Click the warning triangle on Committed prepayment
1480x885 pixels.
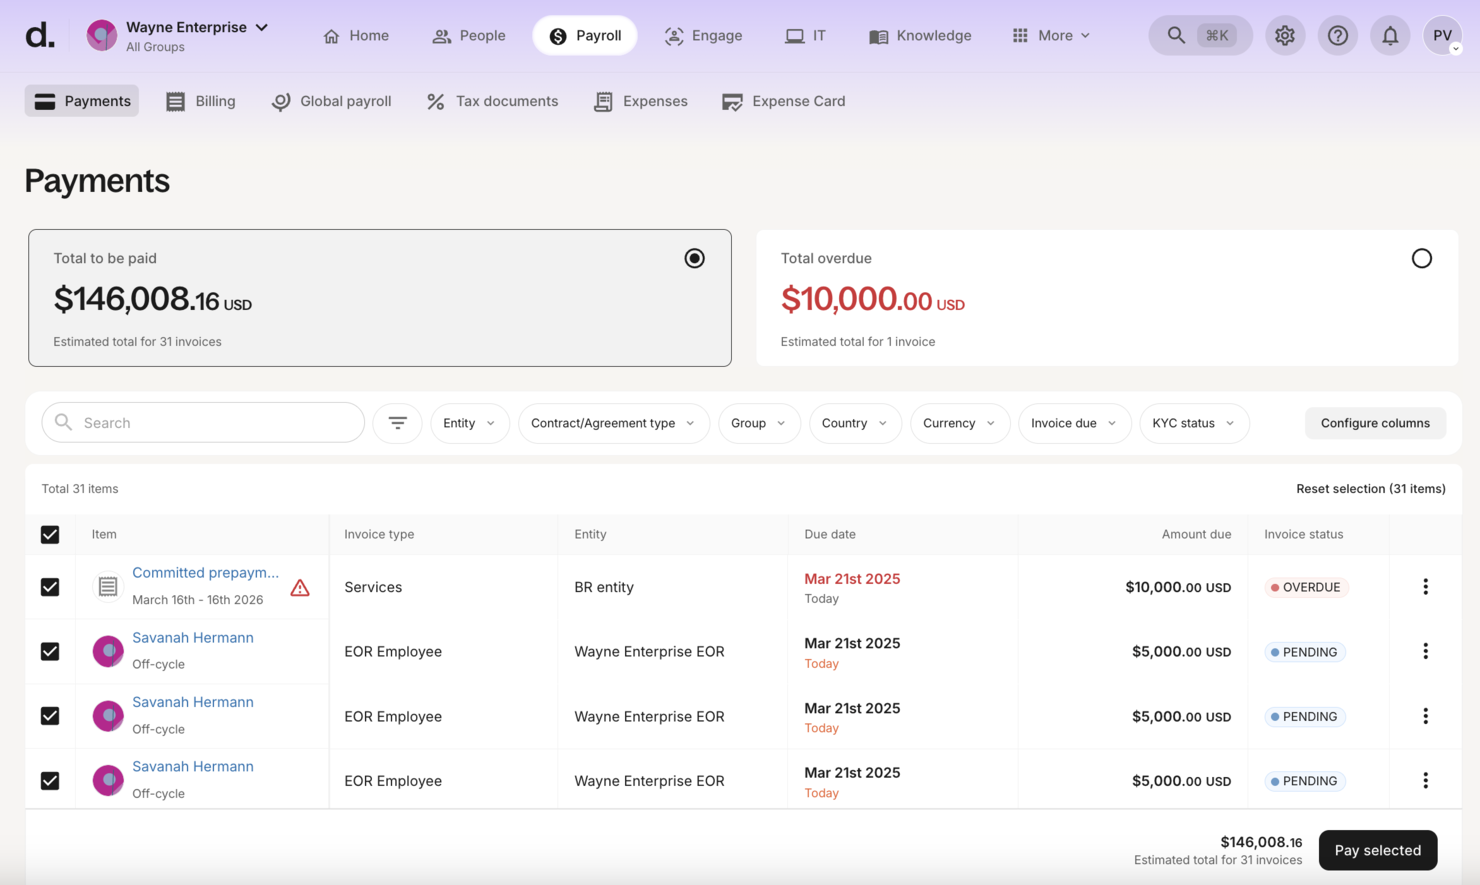(300, 588)
